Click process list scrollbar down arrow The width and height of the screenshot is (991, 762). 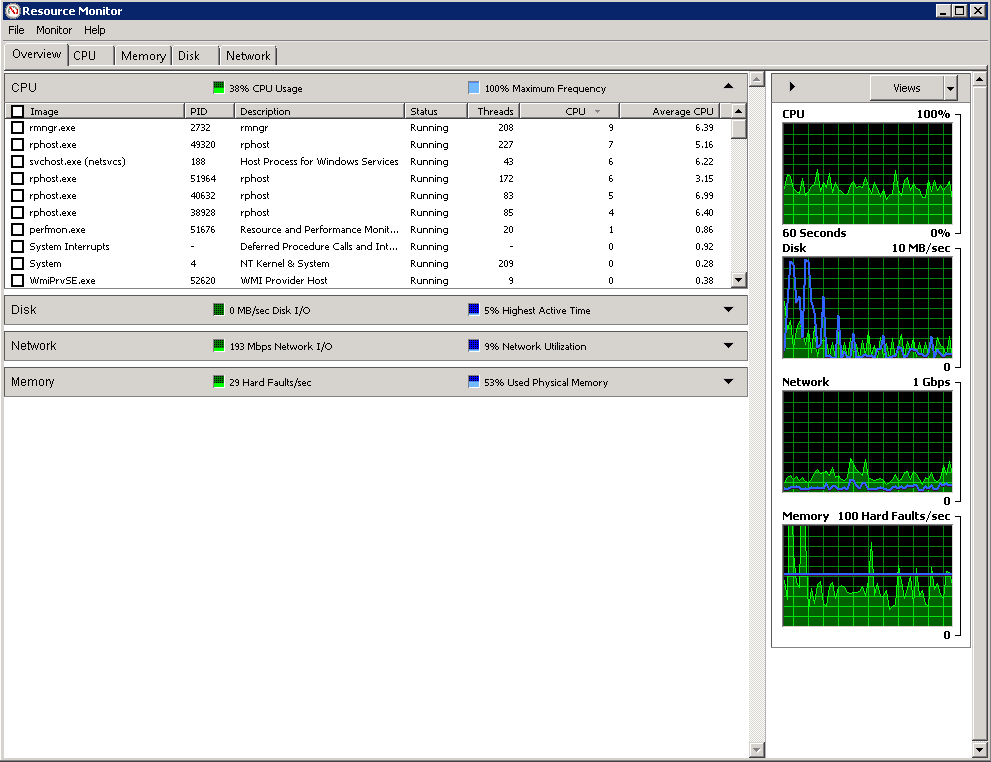pyautogui.click(x=738, y=279)
